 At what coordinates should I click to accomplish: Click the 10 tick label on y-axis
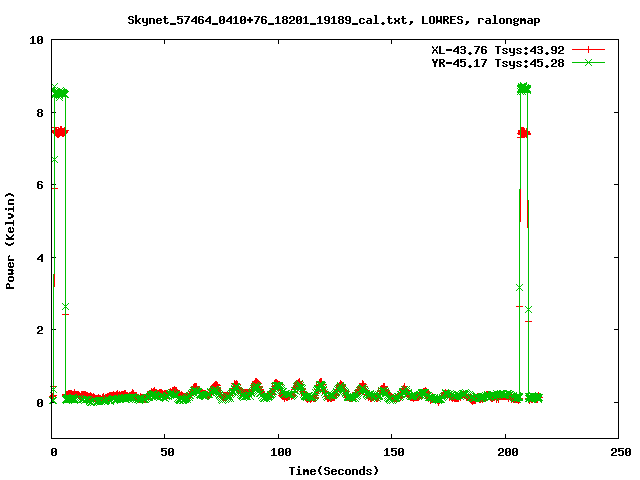point(36,40)
